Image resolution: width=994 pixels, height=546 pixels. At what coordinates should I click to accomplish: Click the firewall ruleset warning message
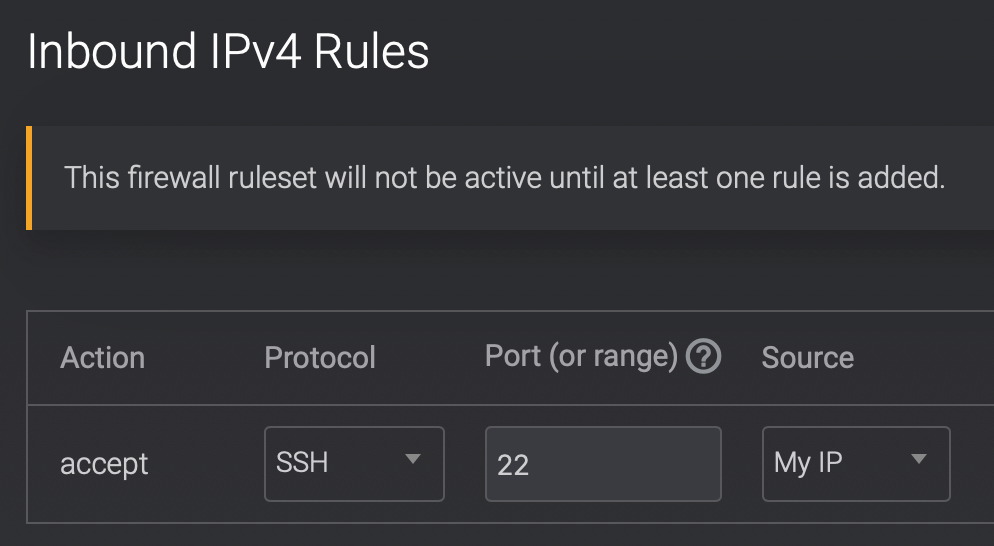click(504, 179)
